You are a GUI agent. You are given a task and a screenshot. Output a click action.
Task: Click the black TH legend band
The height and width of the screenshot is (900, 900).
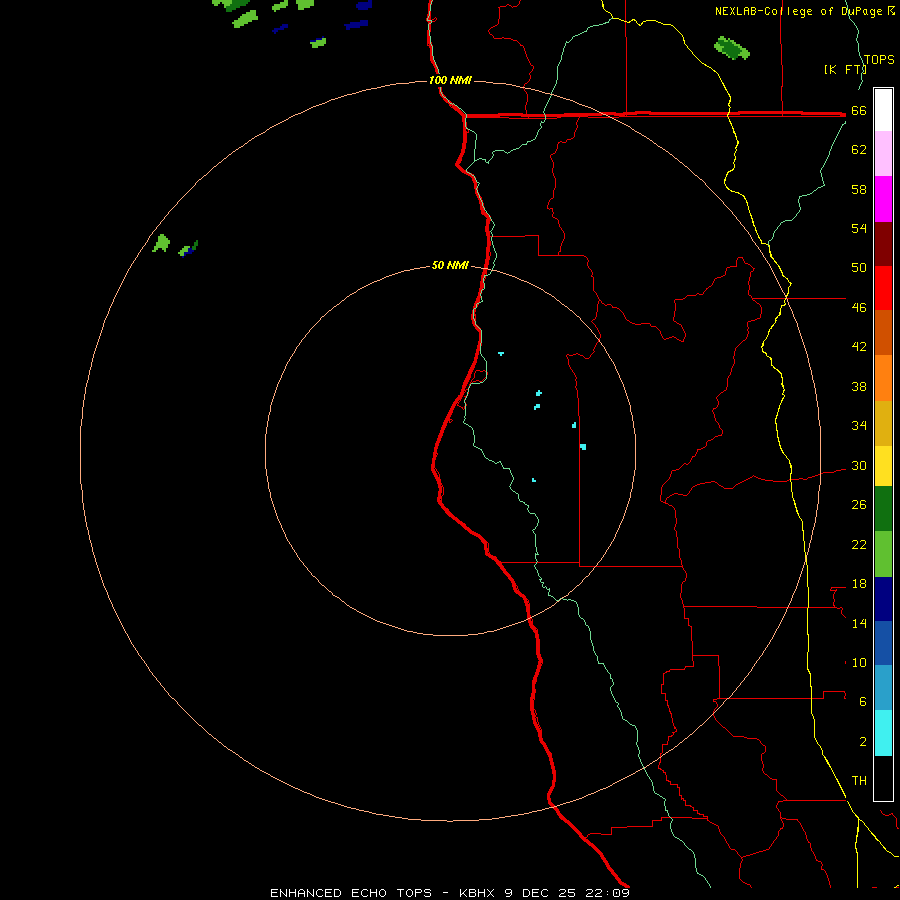pos(883,778)
